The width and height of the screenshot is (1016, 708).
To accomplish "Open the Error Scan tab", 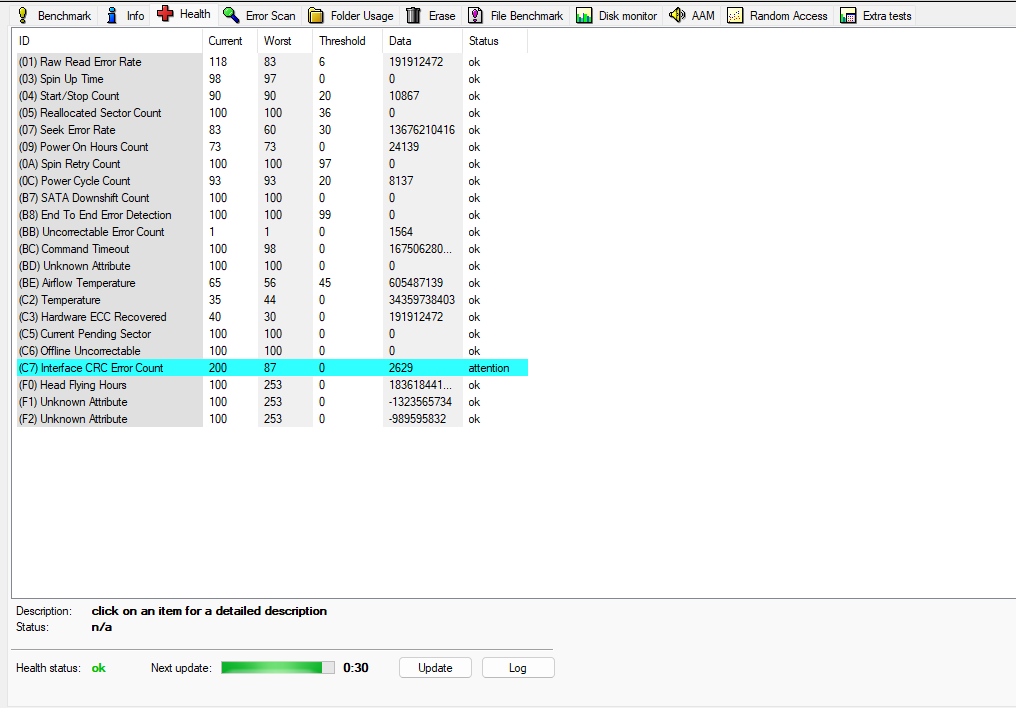I will pyautogui.click(x=259, y=16).
